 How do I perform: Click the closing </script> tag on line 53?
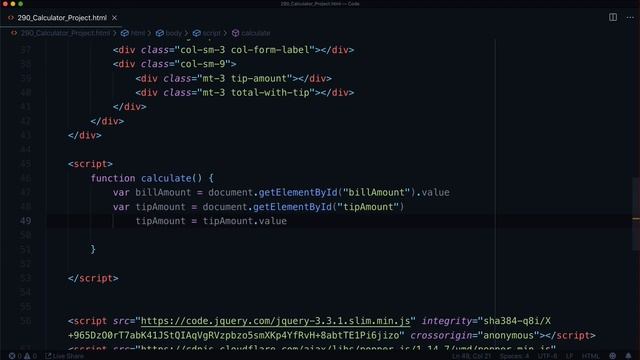(x=93, y=278)
